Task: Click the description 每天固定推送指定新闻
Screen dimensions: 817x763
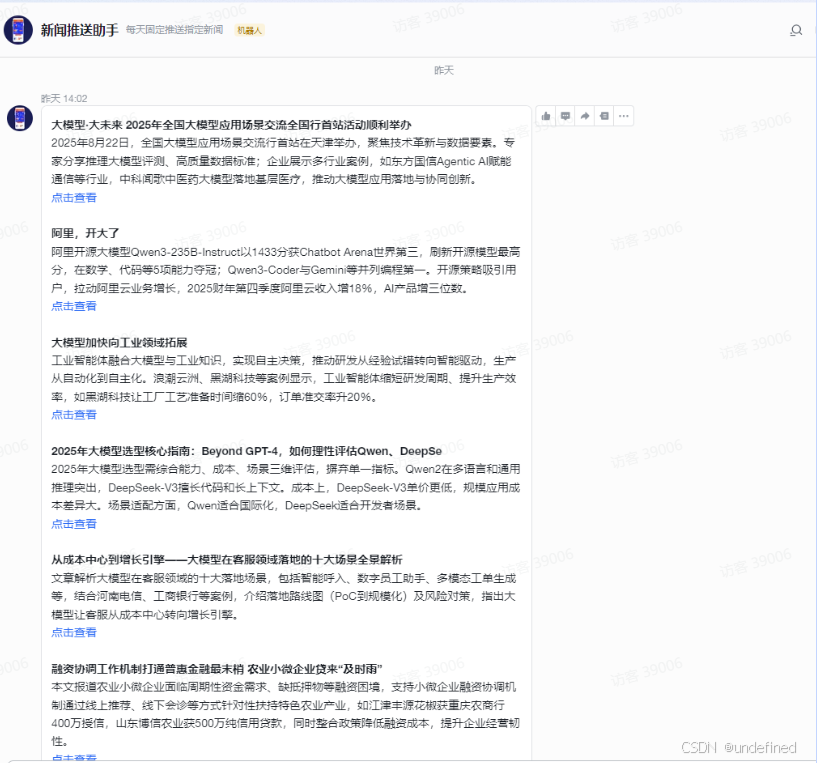Action: coord(175,30)
